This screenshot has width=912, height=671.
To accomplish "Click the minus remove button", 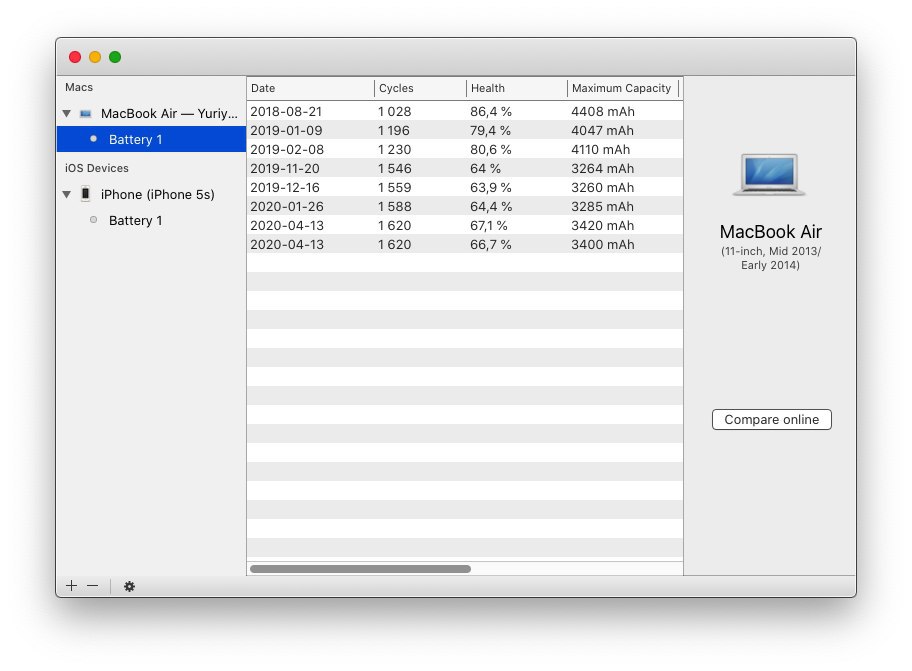I will [92, 586].
